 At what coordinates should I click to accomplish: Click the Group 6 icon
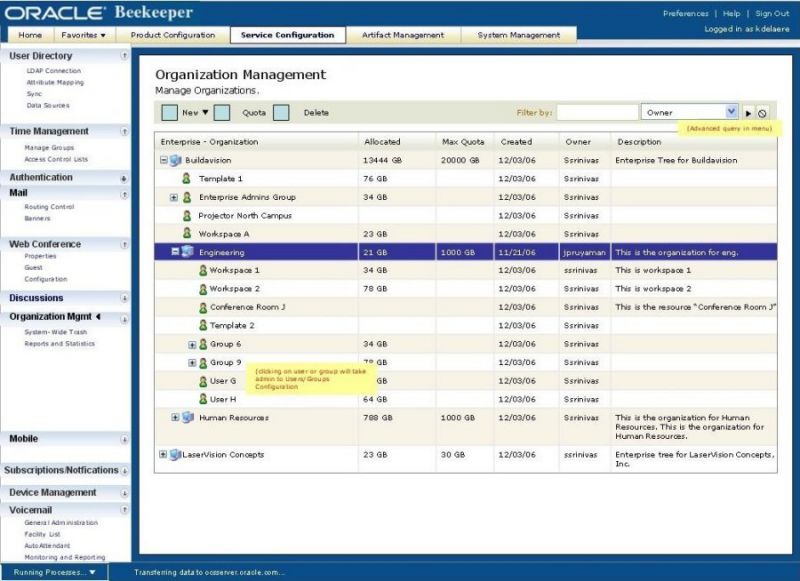pos(203,344)
